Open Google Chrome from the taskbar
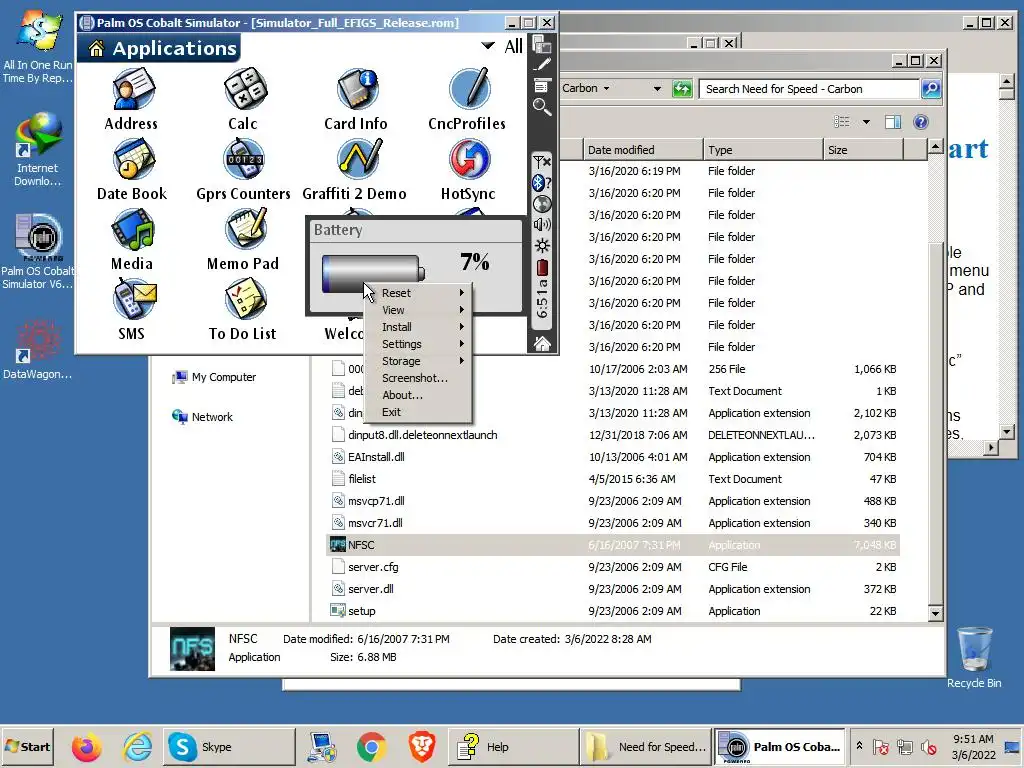Image resolution: width=1024 pixels, height=768 pixels. point(371,746)
